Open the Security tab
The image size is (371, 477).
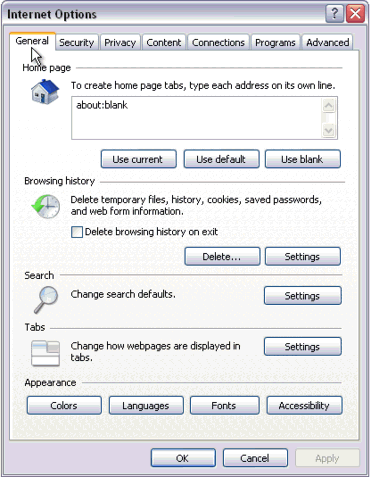tap(77, 43)
